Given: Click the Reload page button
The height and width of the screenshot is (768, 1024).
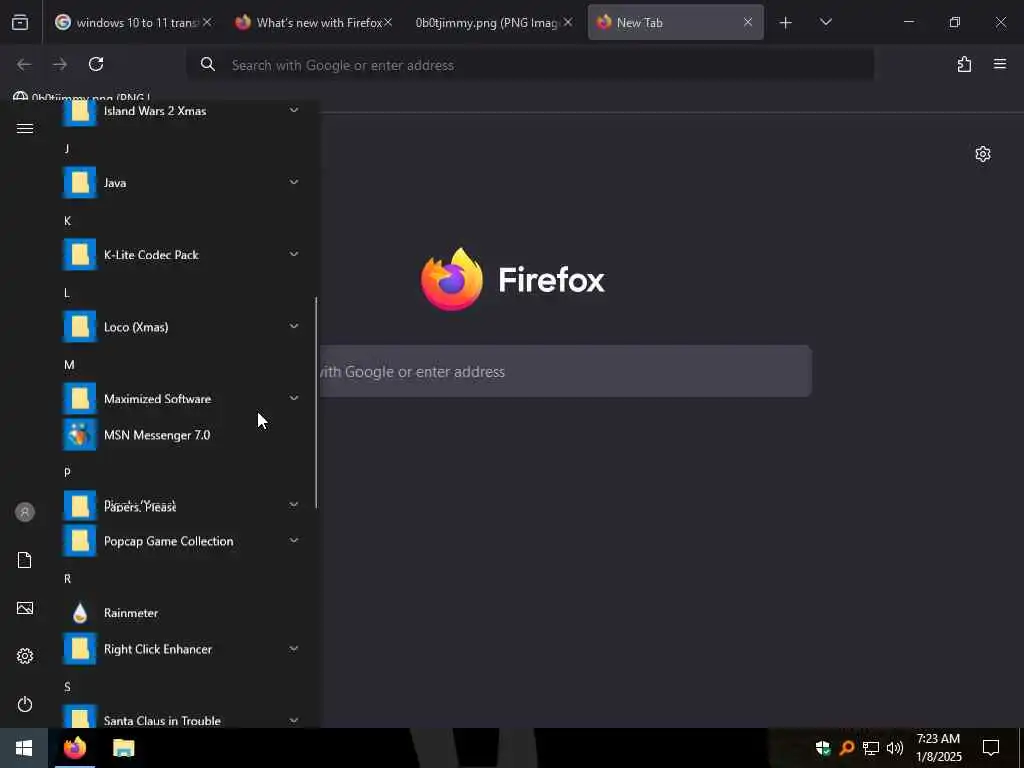Looking at the screenshot, I should pyautogui.click(x=96, y=64).
